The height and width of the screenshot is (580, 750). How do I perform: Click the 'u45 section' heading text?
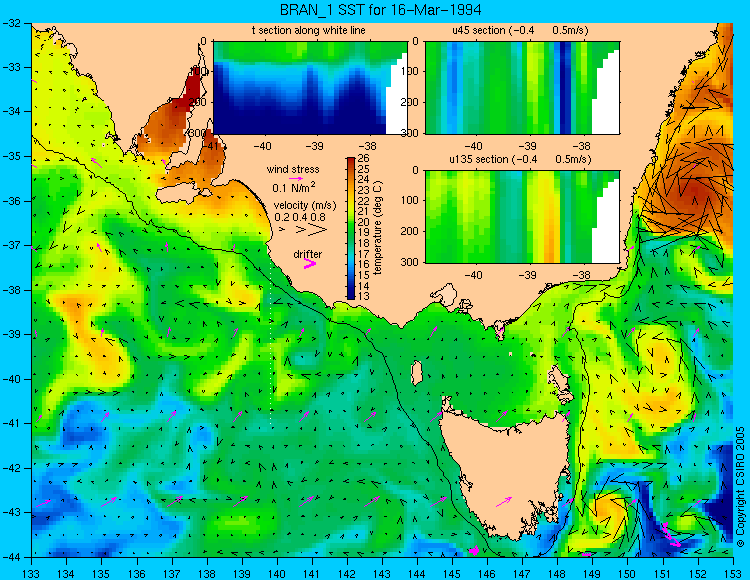point(479,30)
